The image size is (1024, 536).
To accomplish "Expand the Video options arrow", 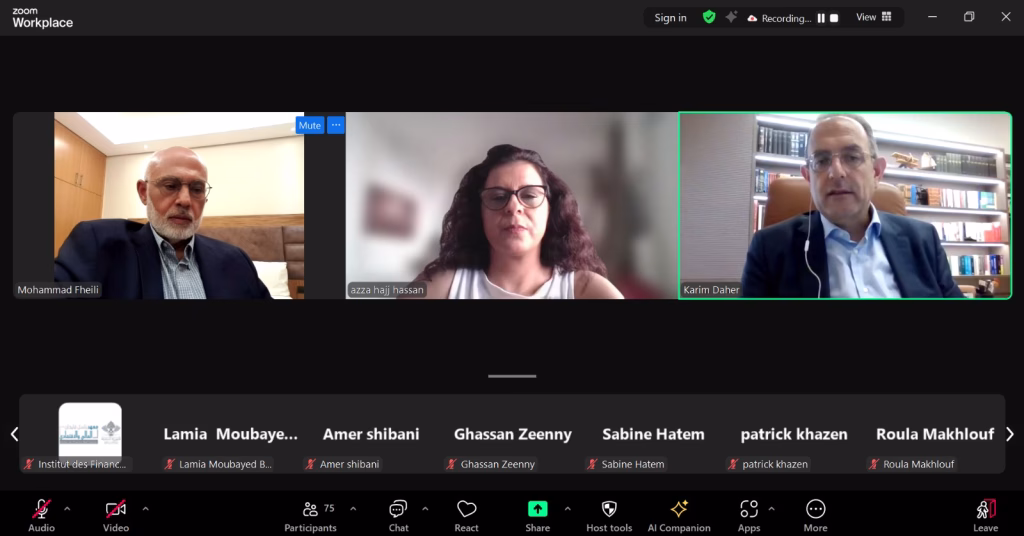I will click(145, 509).
